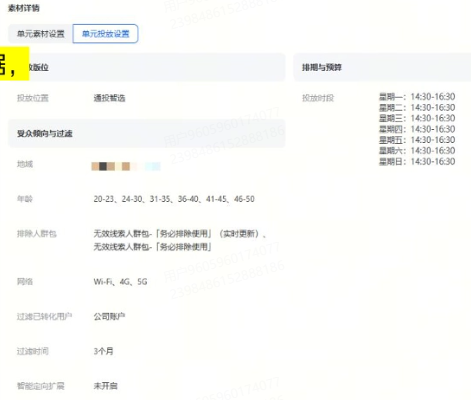Image resolution: width=471 pixels, height=400 pixels.
Task: Click the 星期一 14:30-16:30 schedule row
Action: pos(417,97)
